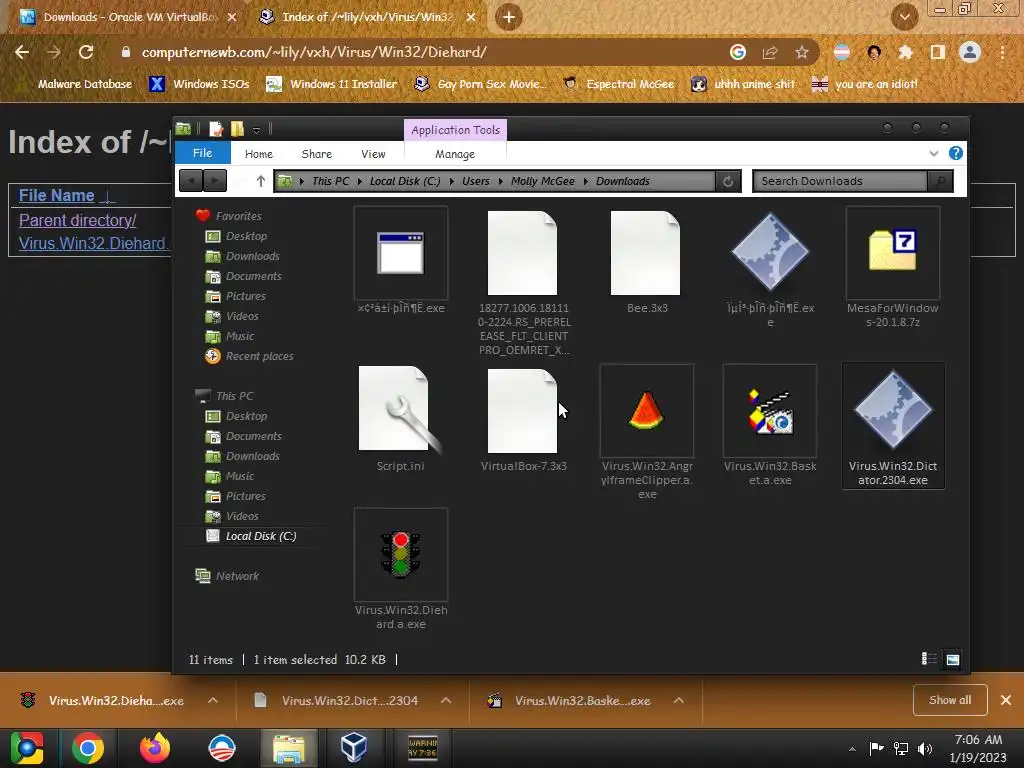The height and width of the screenshot is (768, 1024).
Task: Select the Virus.Win32.Dictator.2304.exe file
Action: coord(893,425)
